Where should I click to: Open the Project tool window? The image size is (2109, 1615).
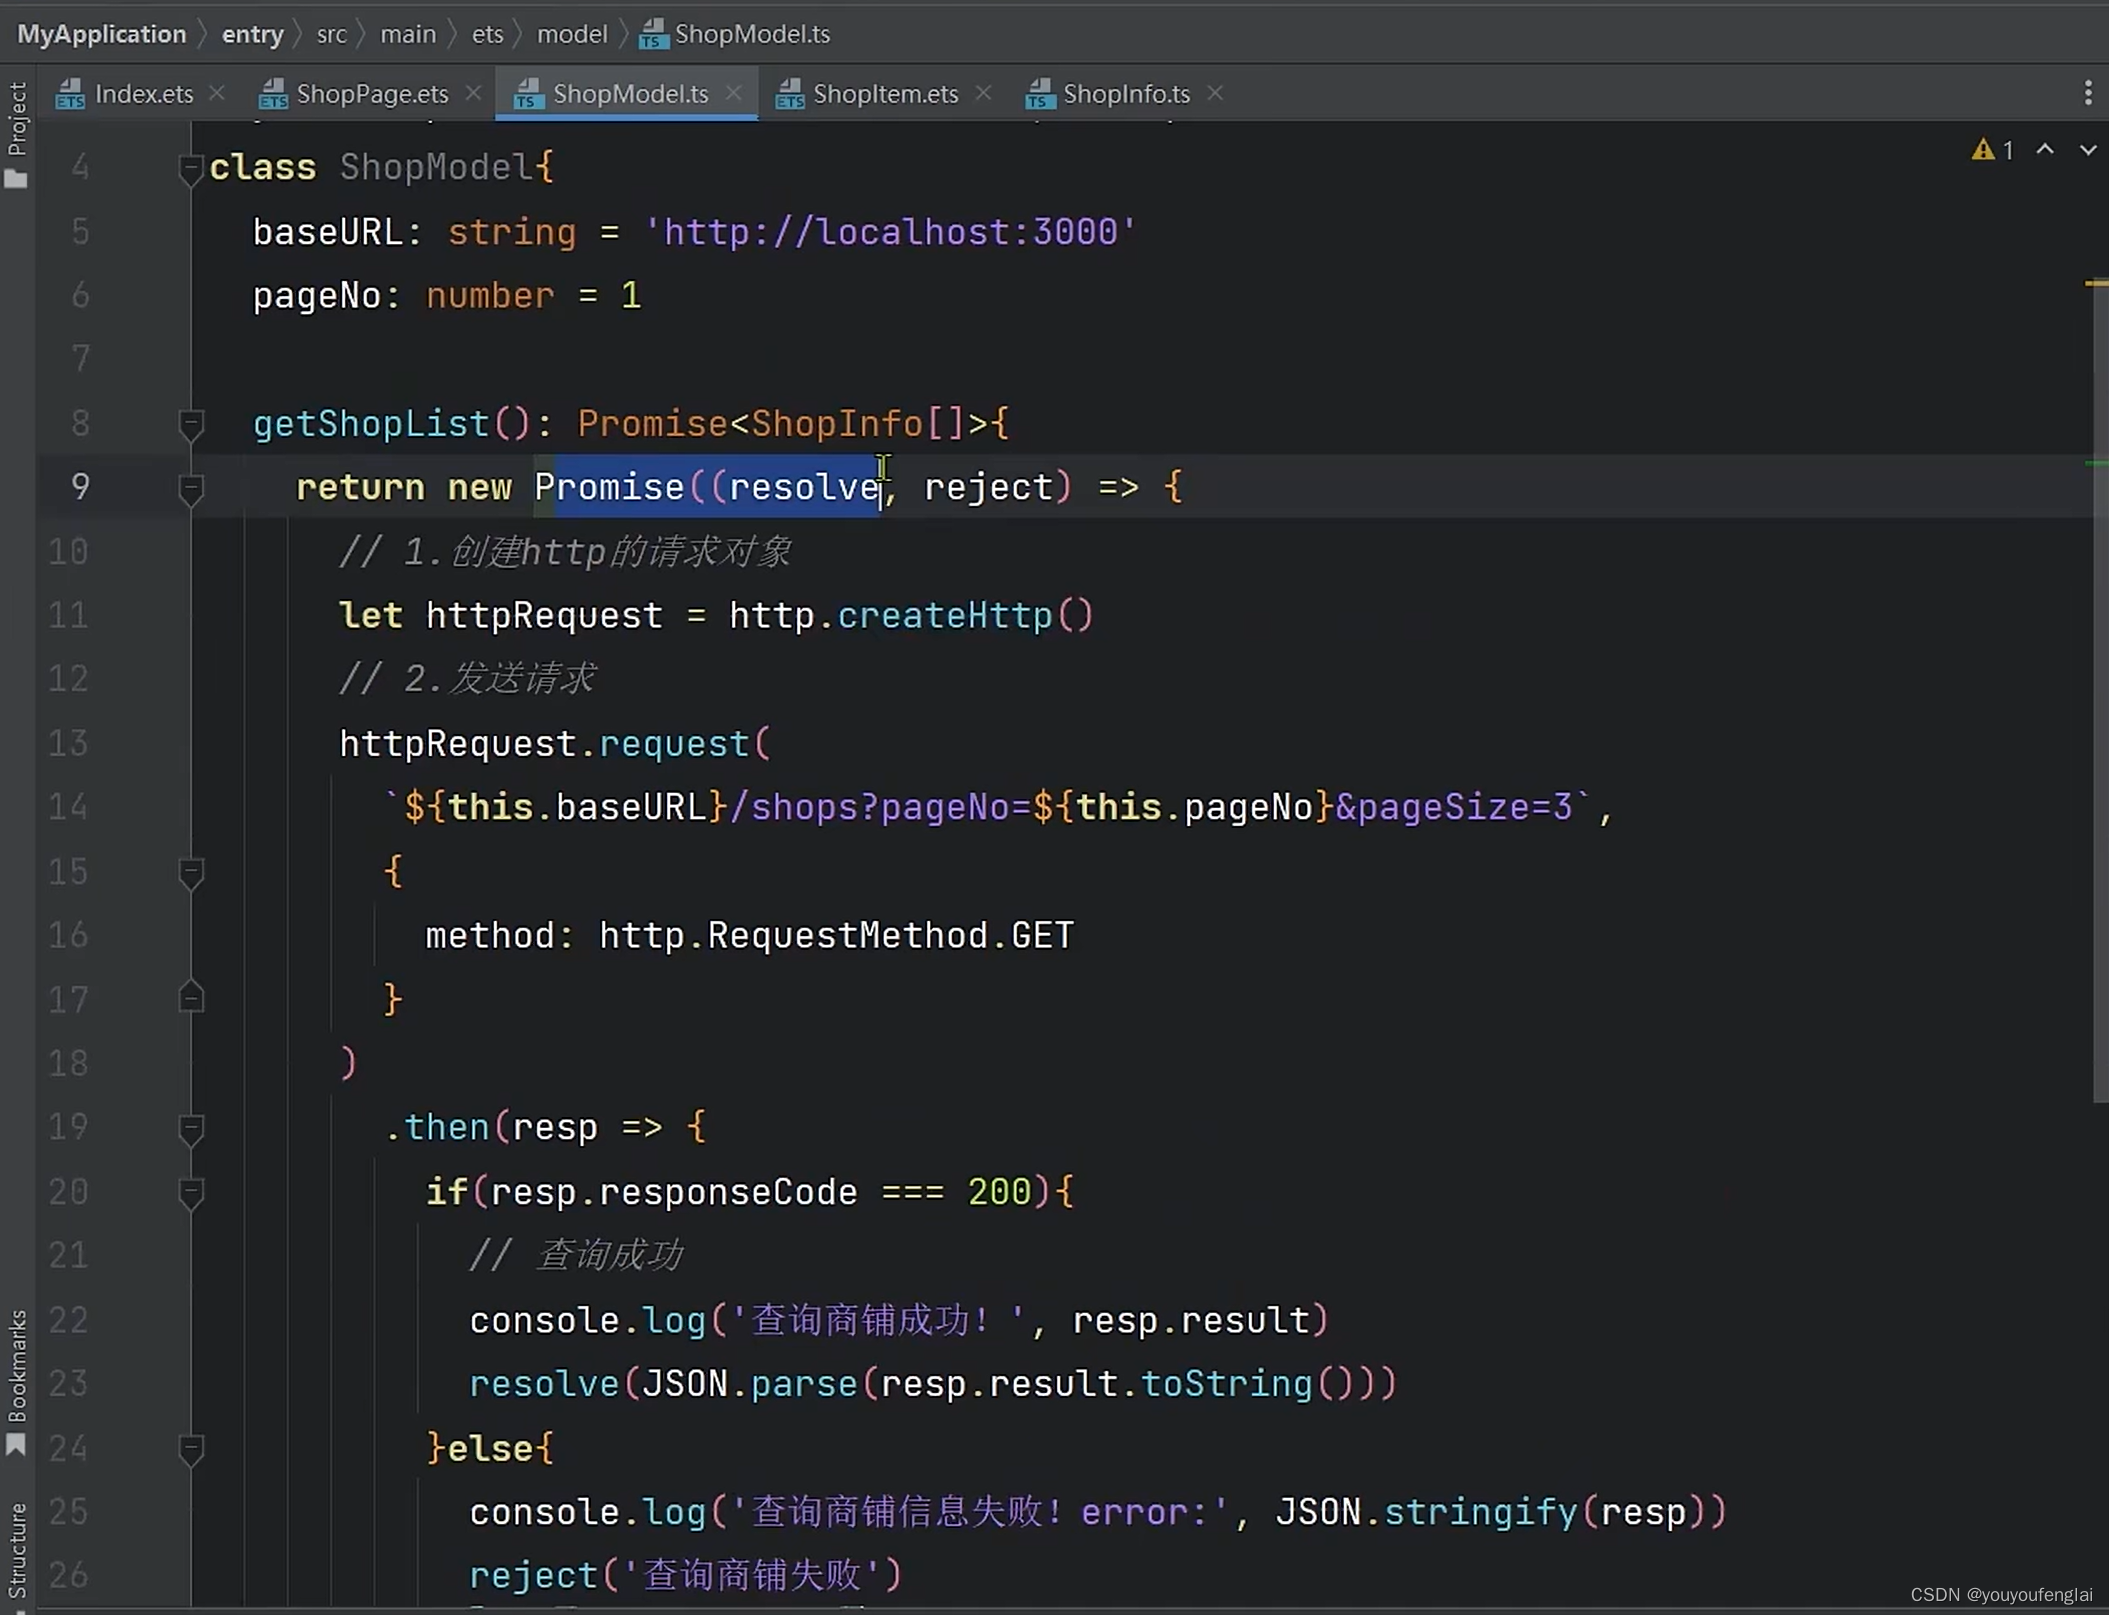(16, 134)
